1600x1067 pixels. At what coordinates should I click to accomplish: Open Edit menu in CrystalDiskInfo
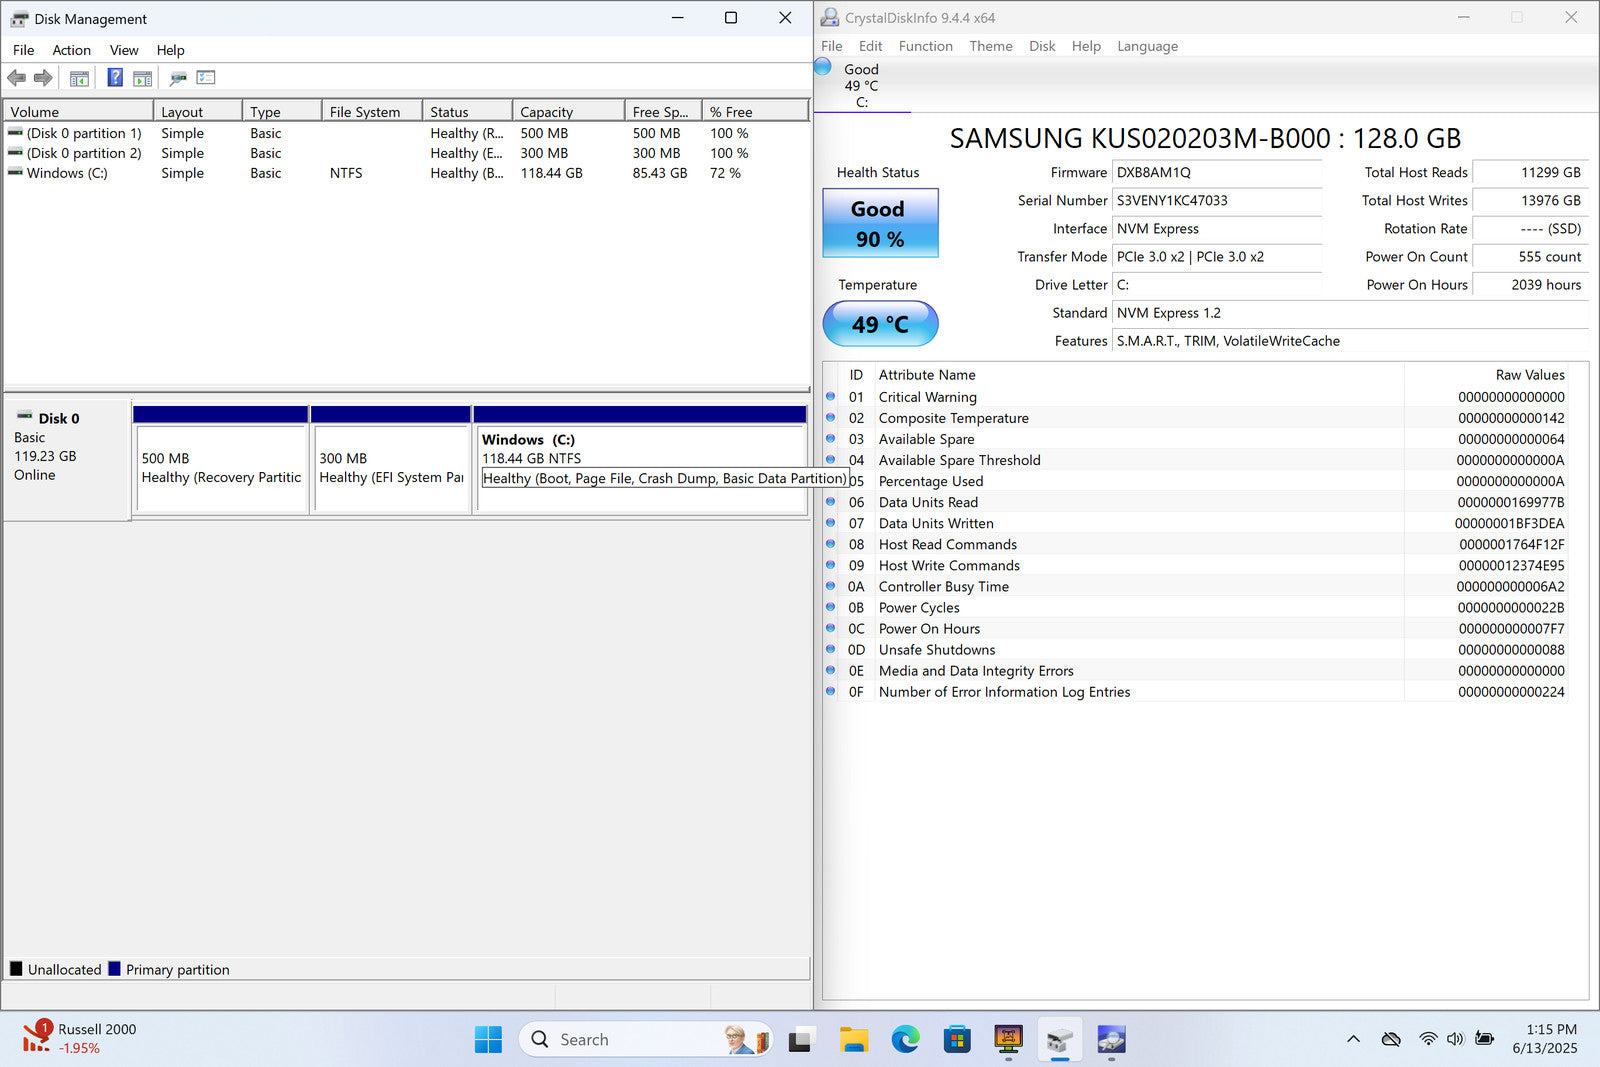(x=870, y=46)
